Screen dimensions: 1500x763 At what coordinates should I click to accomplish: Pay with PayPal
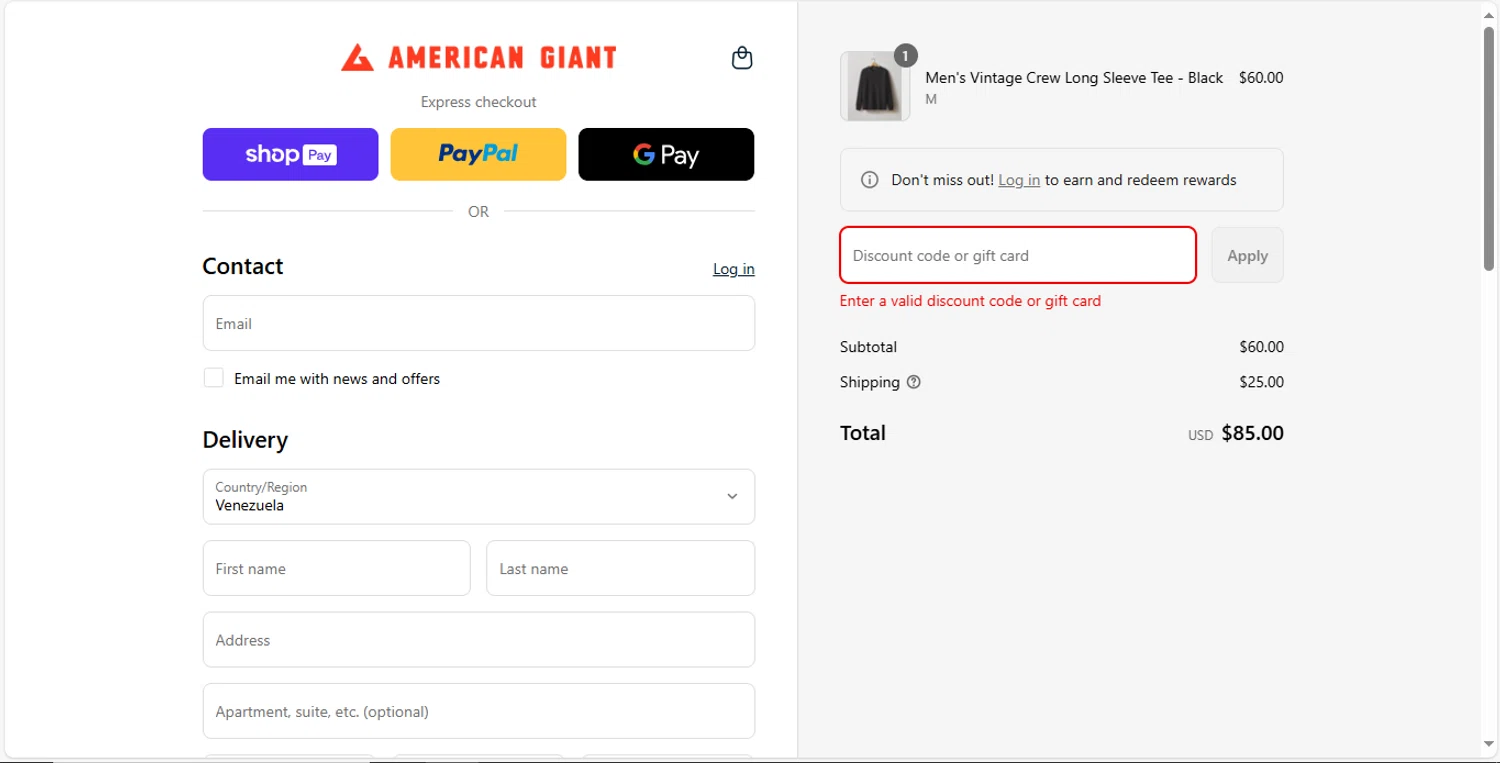478,154
